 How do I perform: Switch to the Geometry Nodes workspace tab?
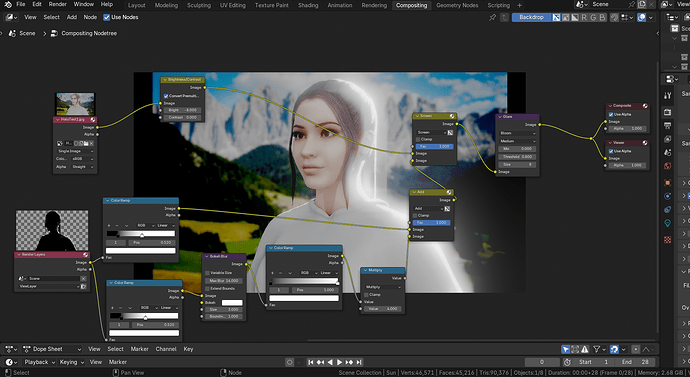(x=457, y=5)
